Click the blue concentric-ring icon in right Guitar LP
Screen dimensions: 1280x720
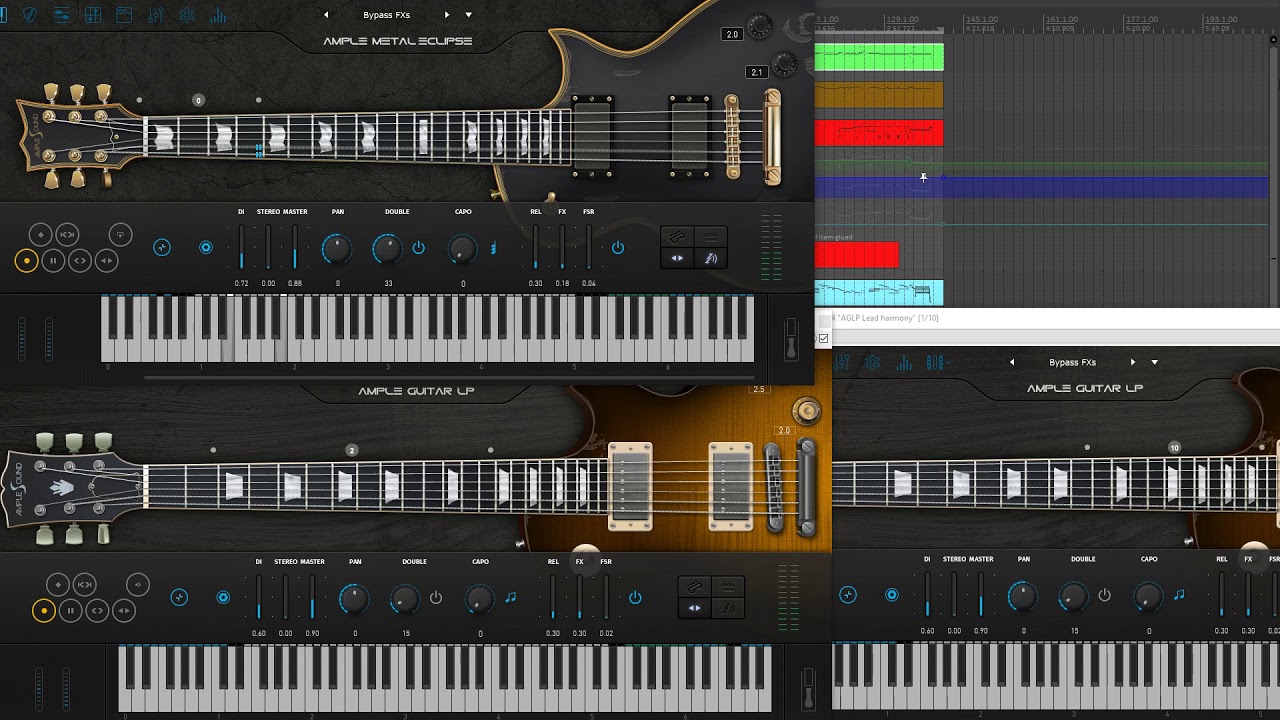tap(892, 595)
